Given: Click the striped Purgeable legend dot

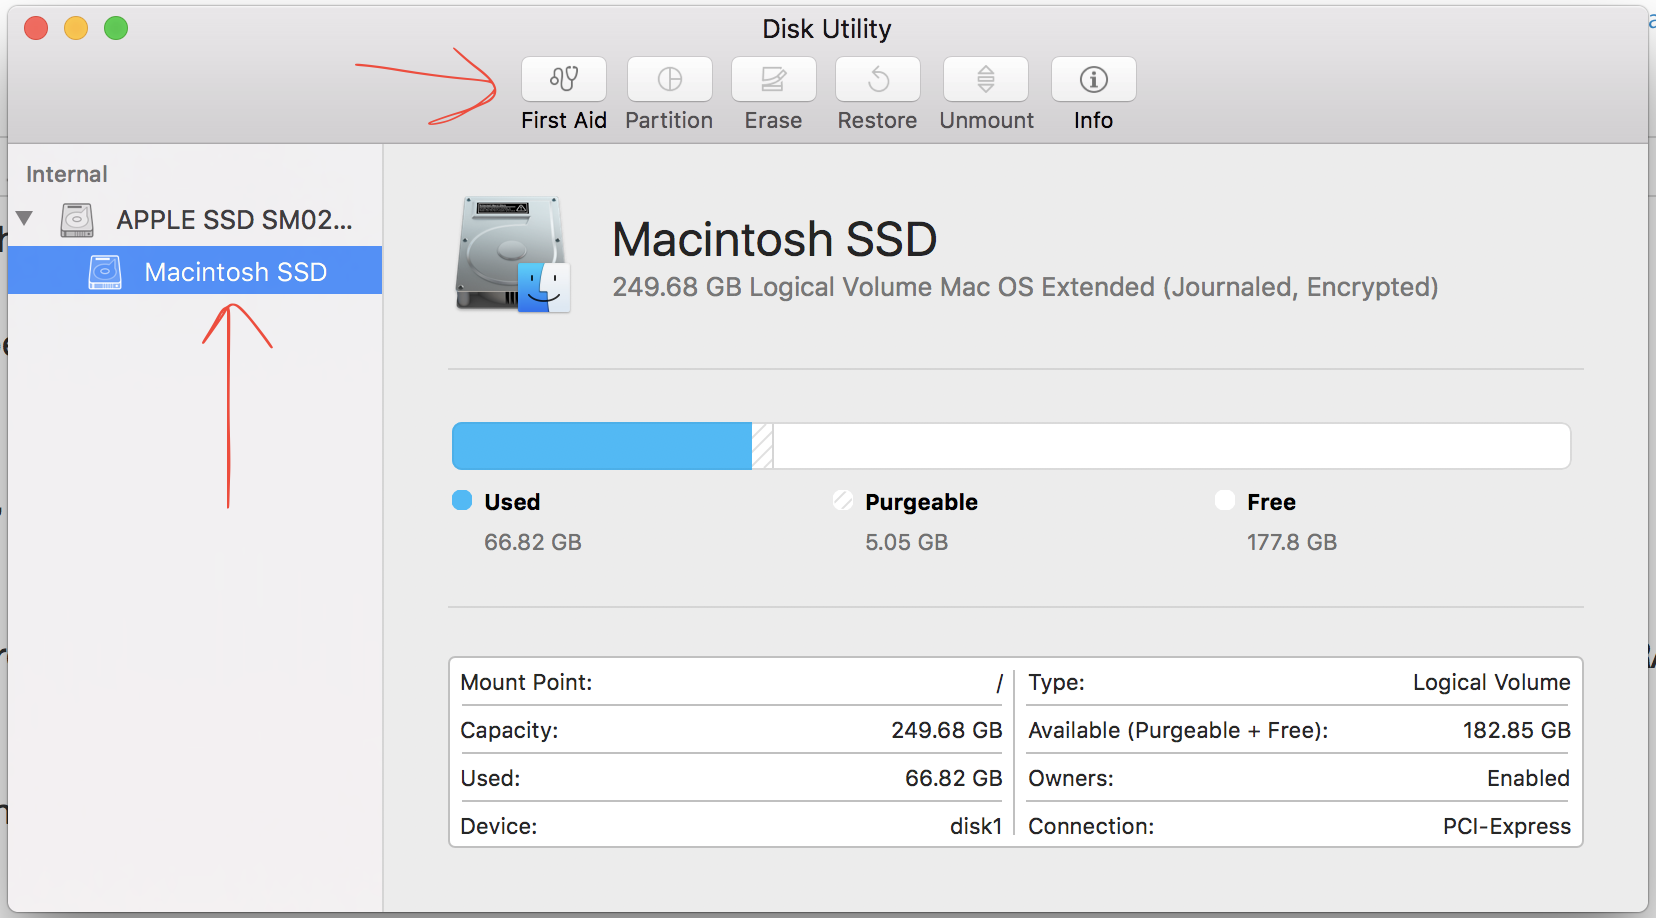Looking at the screenshot, I should click(x=843, y=500).
